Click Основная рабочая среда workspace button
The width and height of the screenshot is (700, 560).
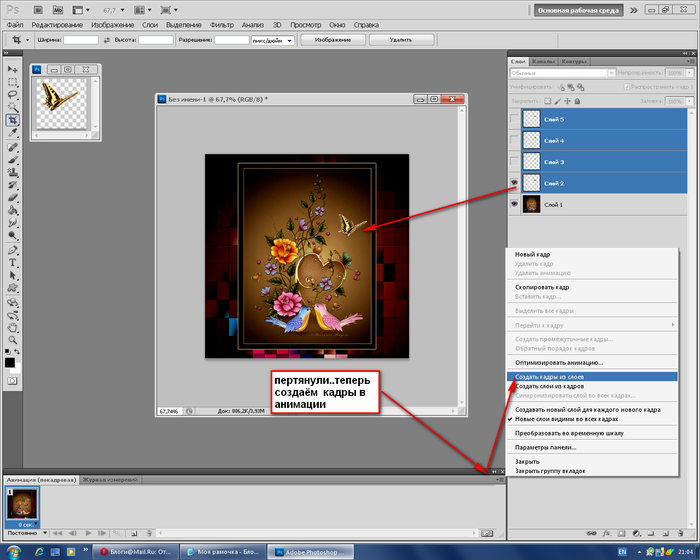[578, 10]
